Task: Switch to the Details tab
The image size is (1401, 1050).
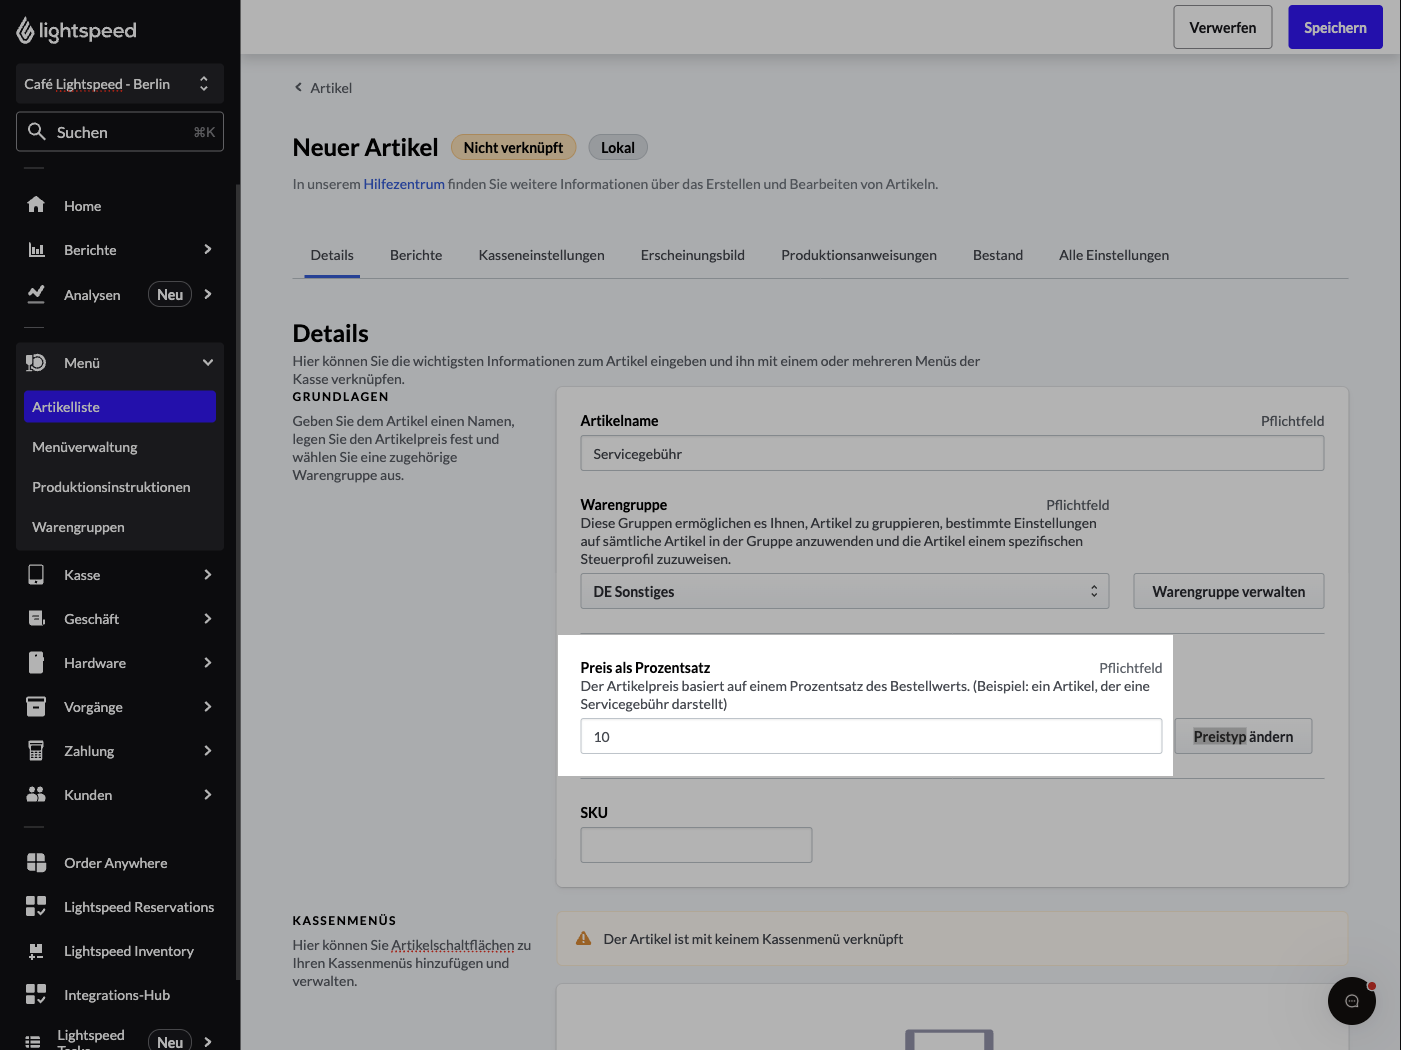Action: tap(332, 255)
